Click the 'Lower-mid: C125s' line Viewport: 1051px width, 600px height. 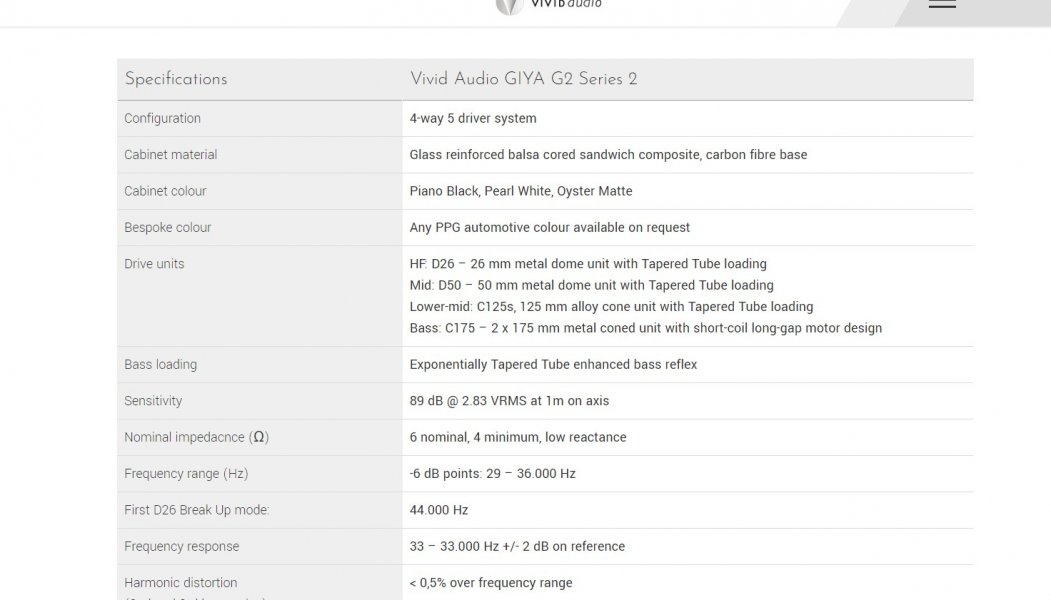[611, 306]
